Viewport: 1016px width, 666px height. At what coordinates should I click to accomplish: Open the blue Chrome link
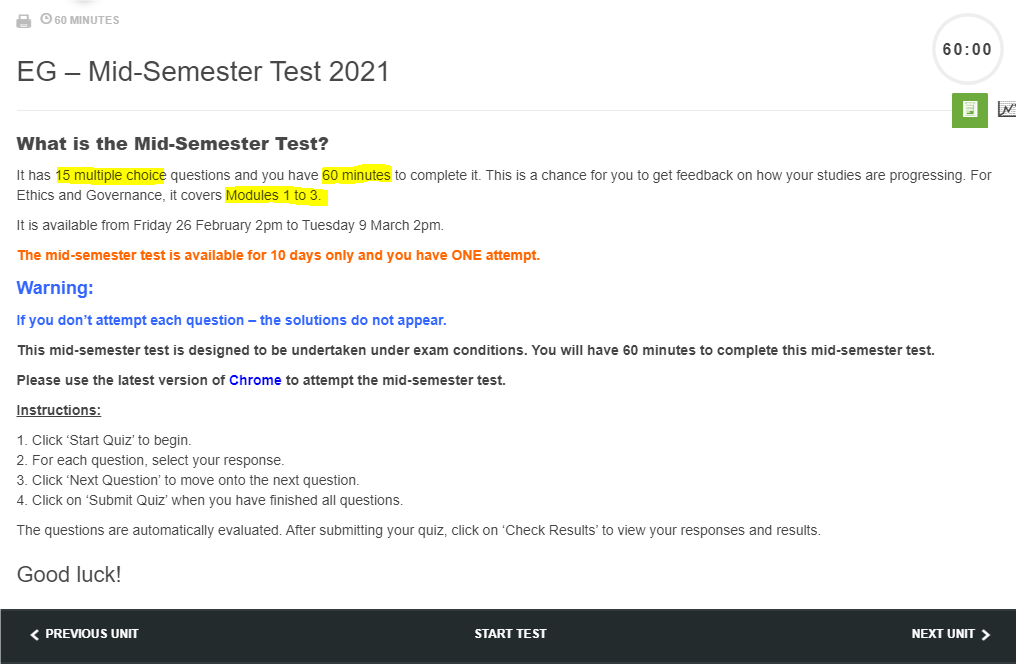255,381
